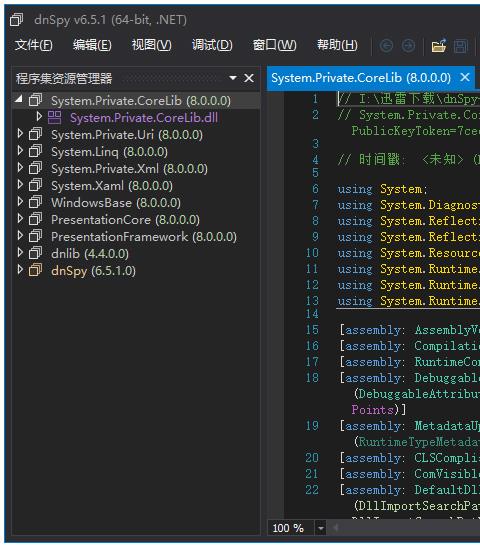480x546 pixels.
Task: Expand the System.Private.Uri (8.0.0.0) node
Action: [20, 133]
